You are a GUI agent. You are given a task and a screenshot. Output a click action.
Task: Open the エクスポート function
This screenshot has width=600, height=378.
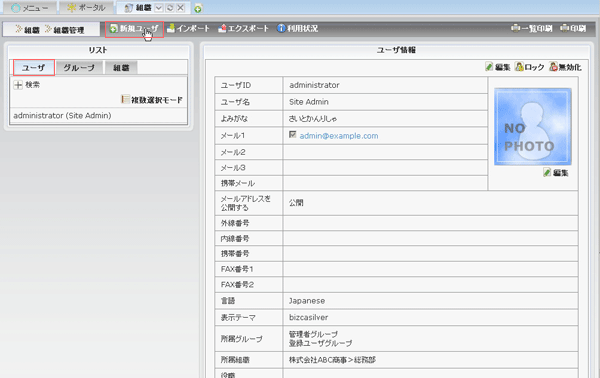click(243, 28)
